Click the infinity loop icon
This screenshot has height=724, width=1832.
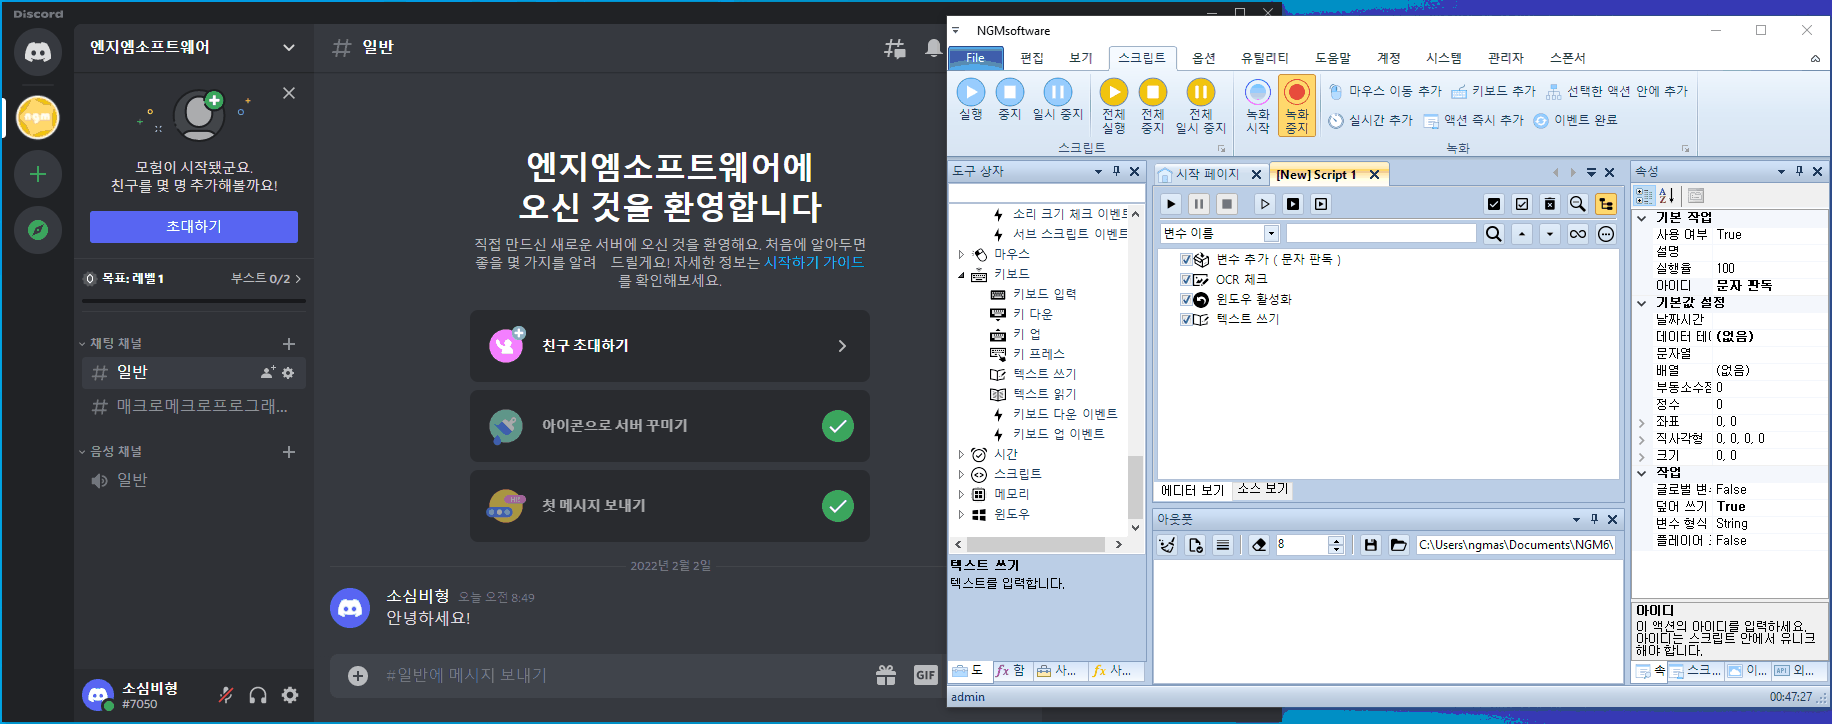(1578, 233)
